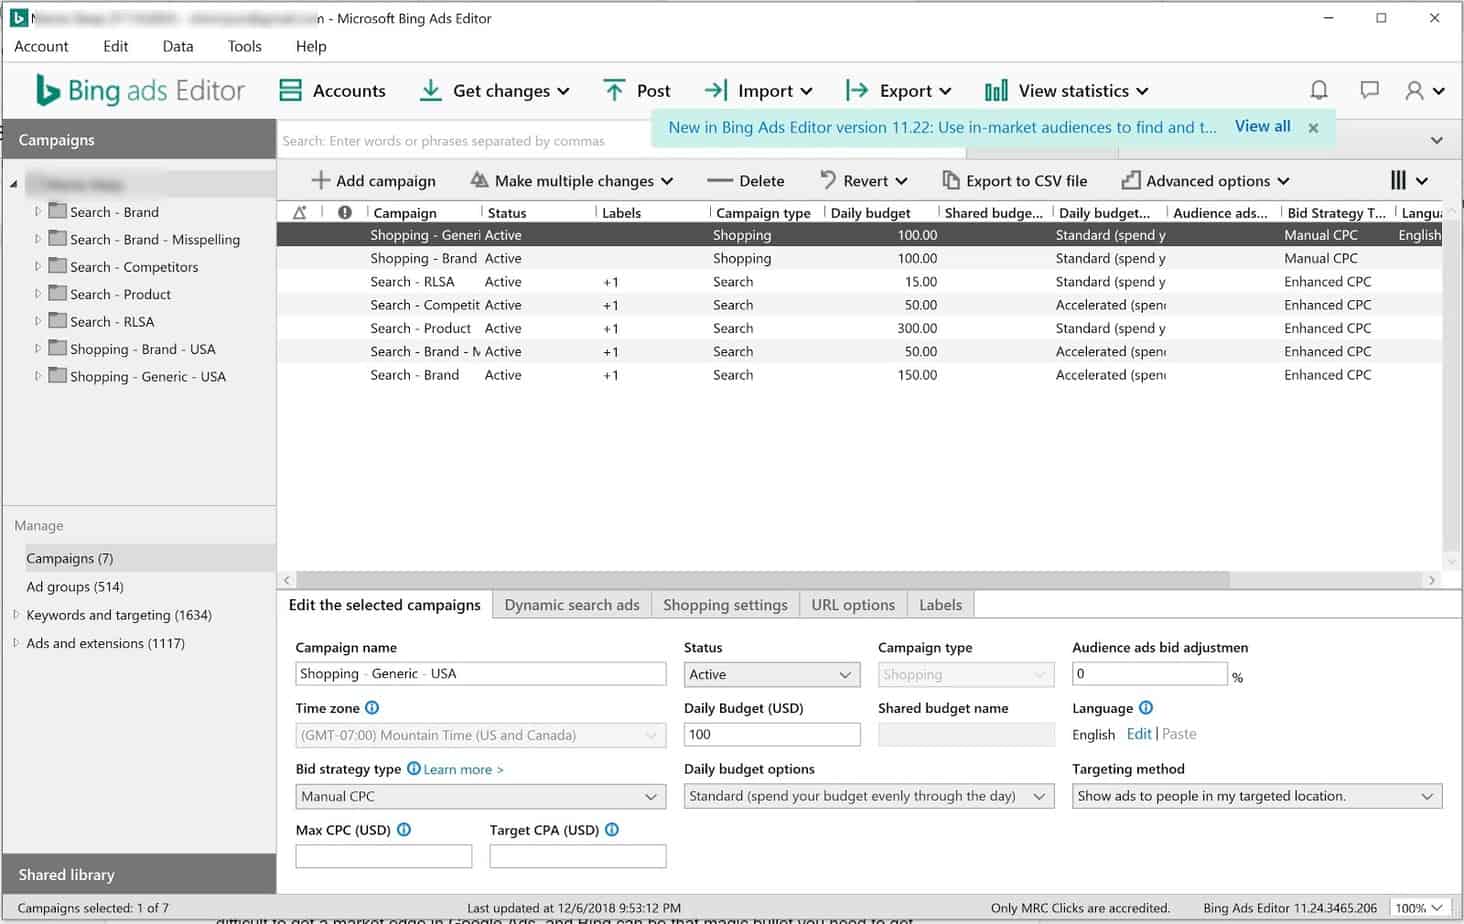Screen dimensions: 1464x924
Task: Click the Post upload arrow icon
Action: pos(614,91)
